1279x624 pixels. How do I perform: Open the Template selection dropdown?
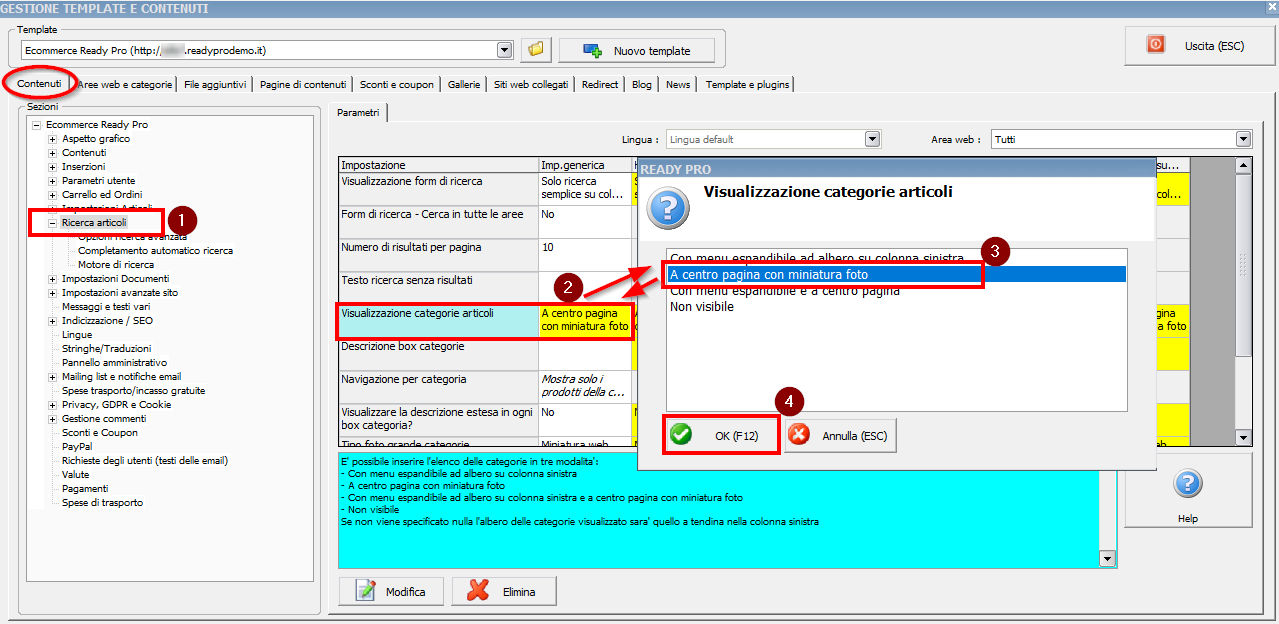tap(504, 50)
